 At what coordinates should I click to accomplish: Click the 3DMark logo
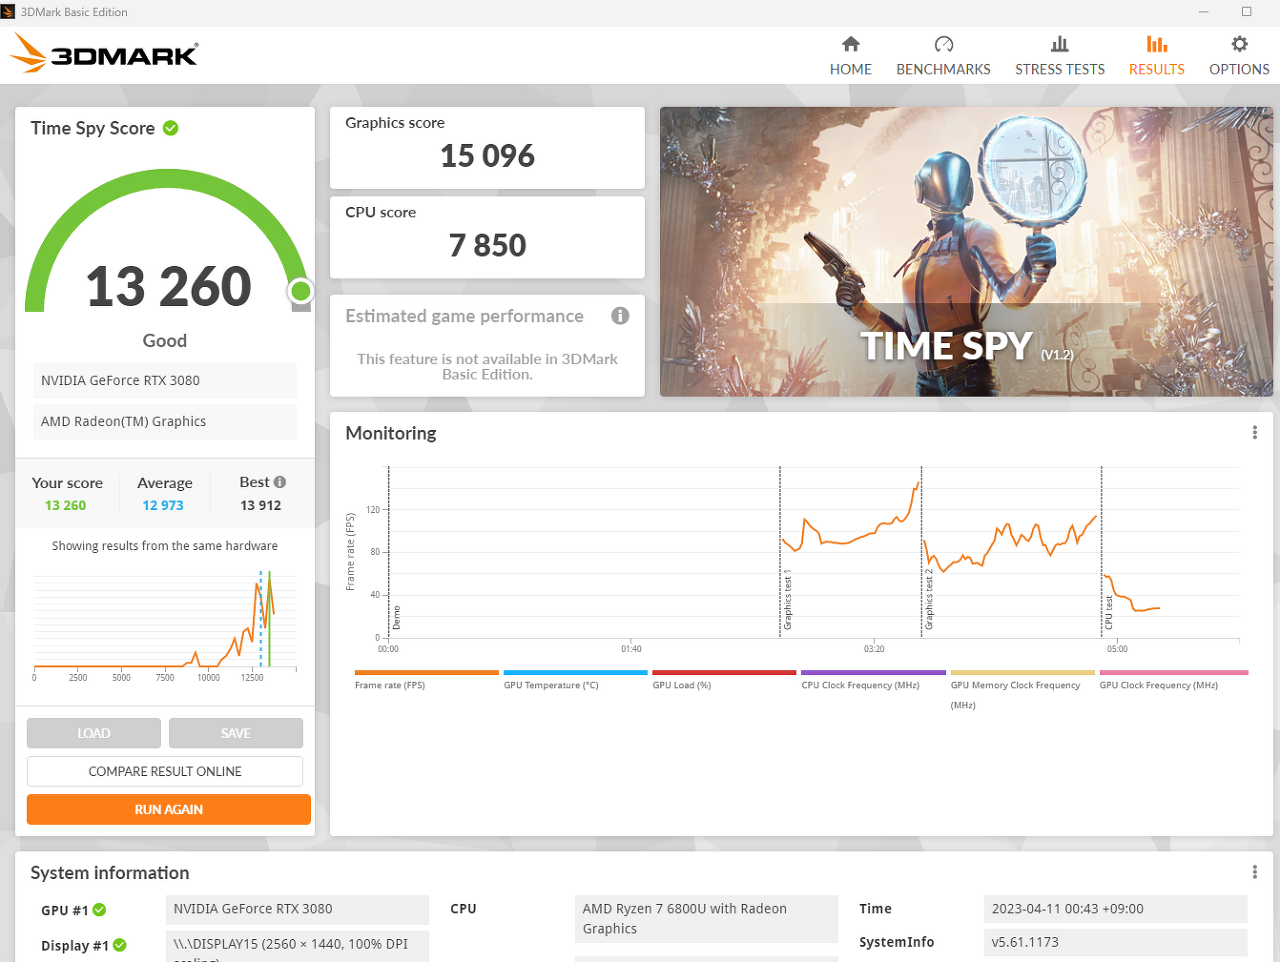[105, 54]
